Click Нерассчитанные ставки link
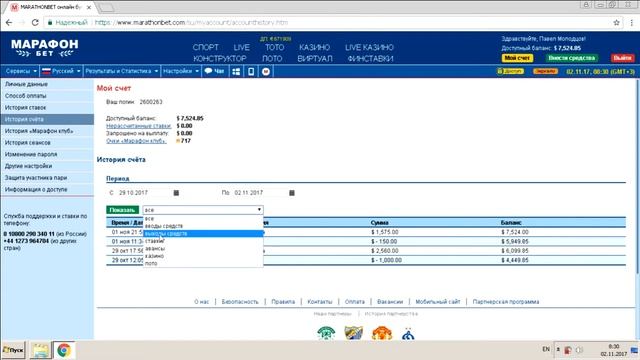640x360 pixels. 138,126
